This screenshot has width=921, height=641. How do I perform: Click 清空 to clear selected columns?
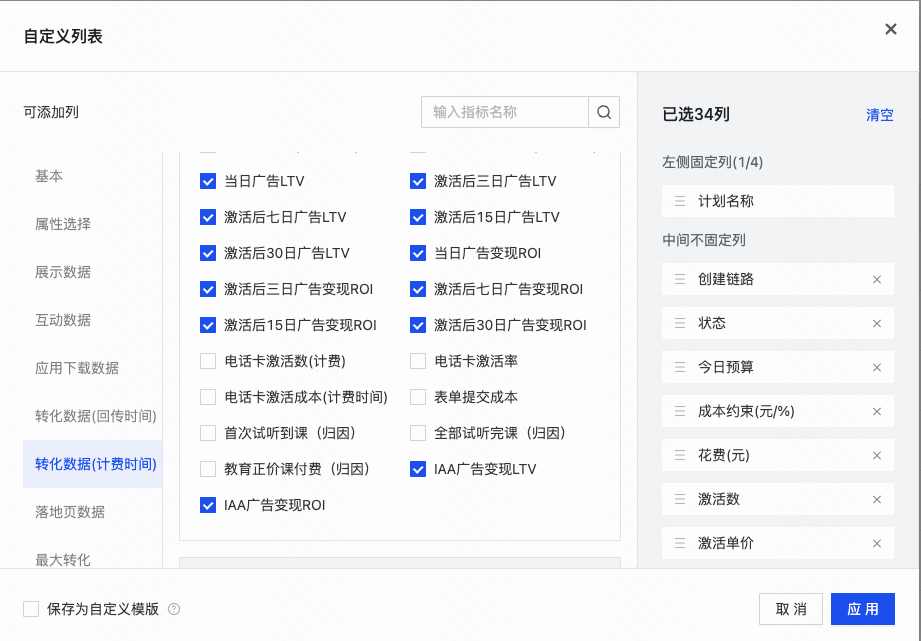pyautogui.click(x=879, y=115)
